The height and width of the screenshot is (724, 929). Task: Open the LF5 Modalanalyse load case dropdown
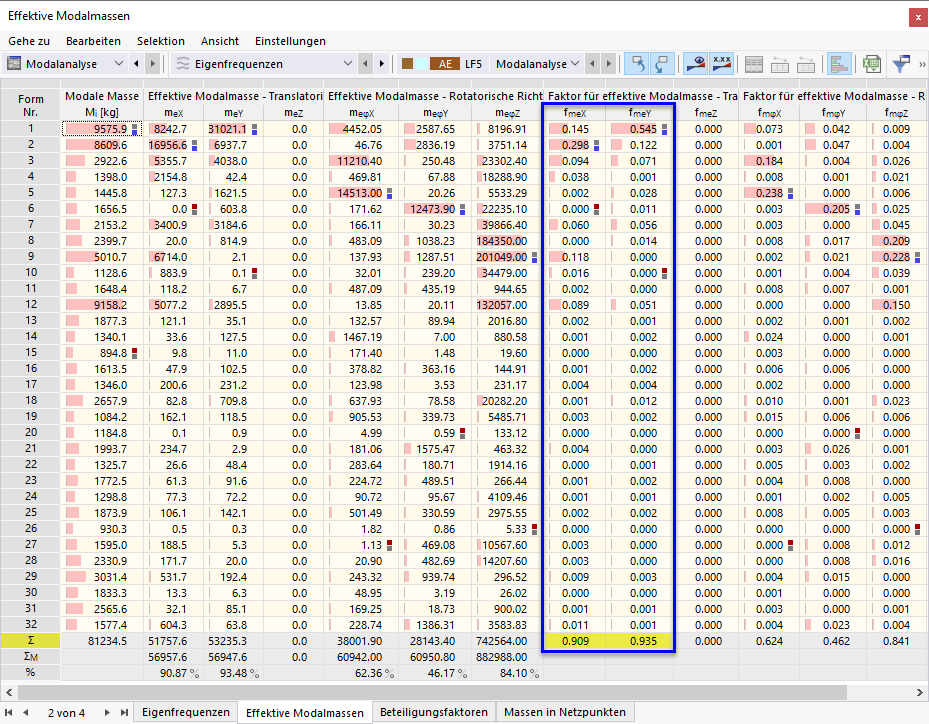[x=574, y=63]
